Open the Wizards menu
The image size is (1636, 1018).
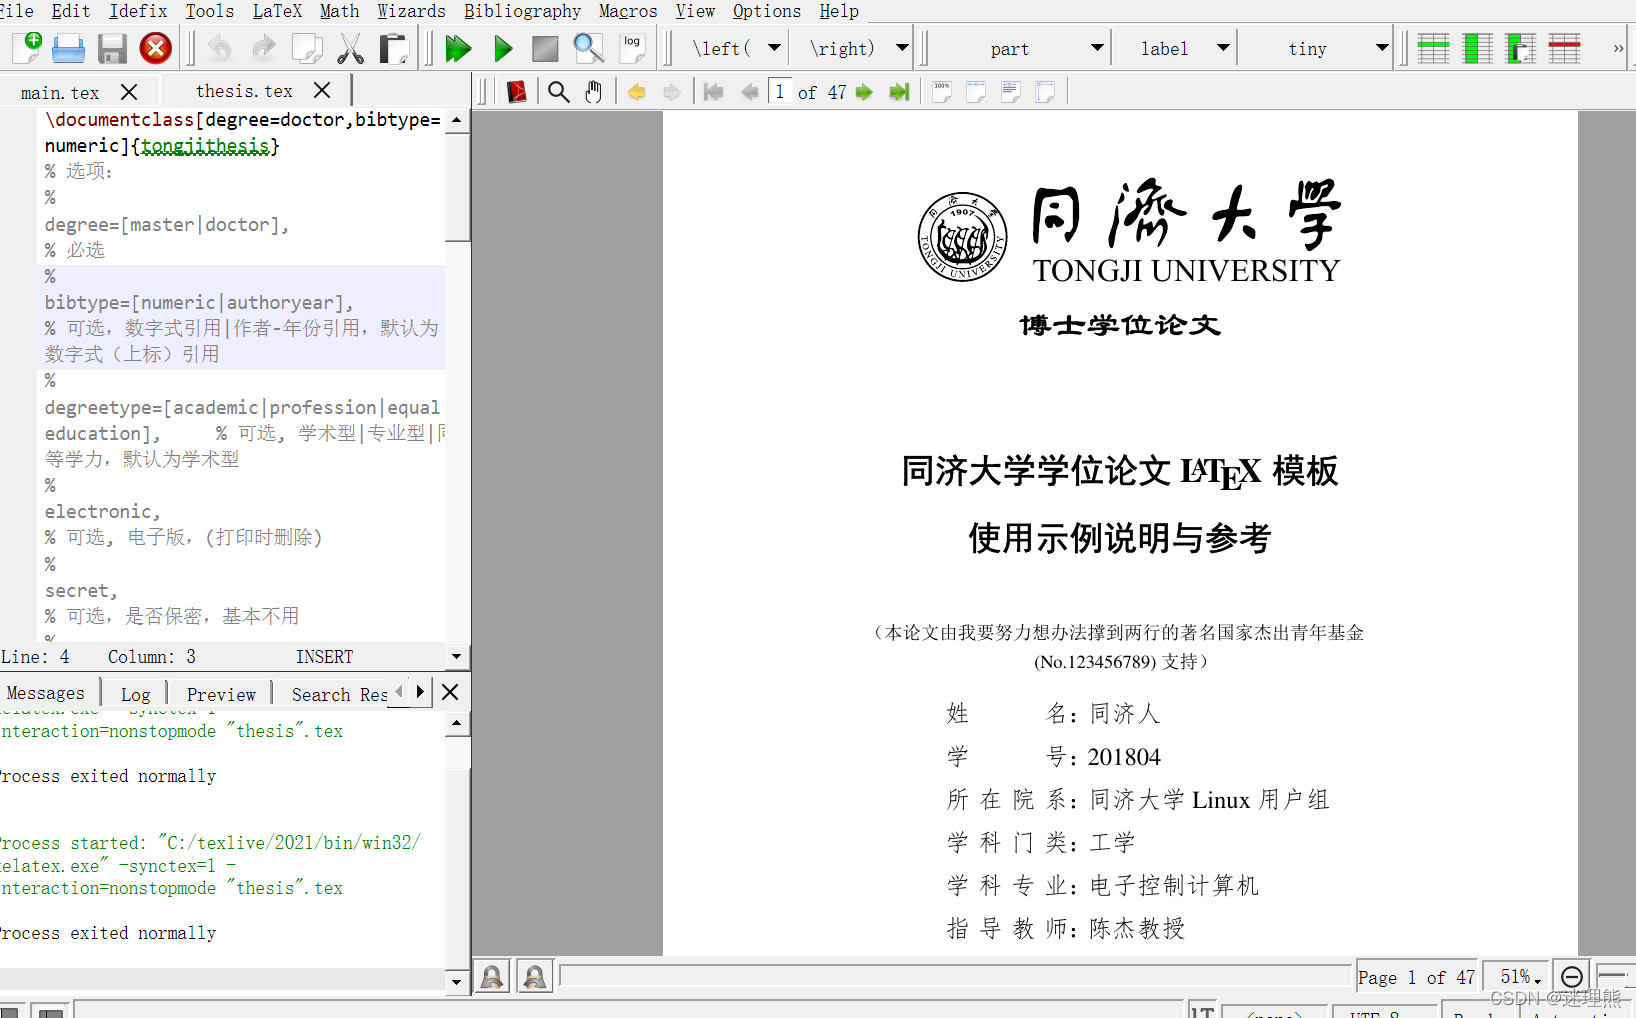pyautogui.click(x=411, y=11)
